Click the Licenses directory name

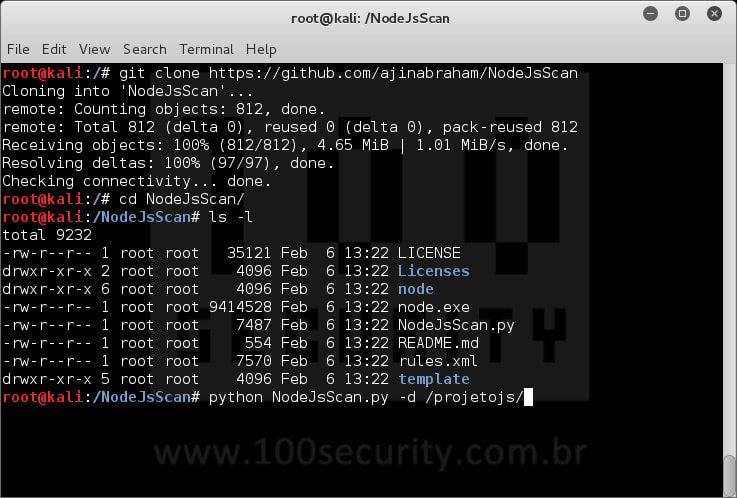tap(434, 271)
